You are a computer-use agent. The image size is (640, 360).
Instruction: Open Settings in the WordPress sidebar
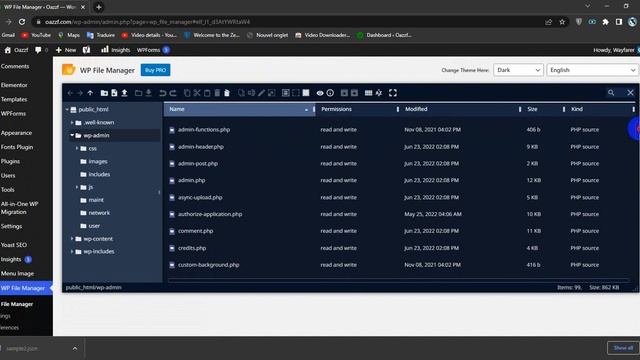[11, 227]
